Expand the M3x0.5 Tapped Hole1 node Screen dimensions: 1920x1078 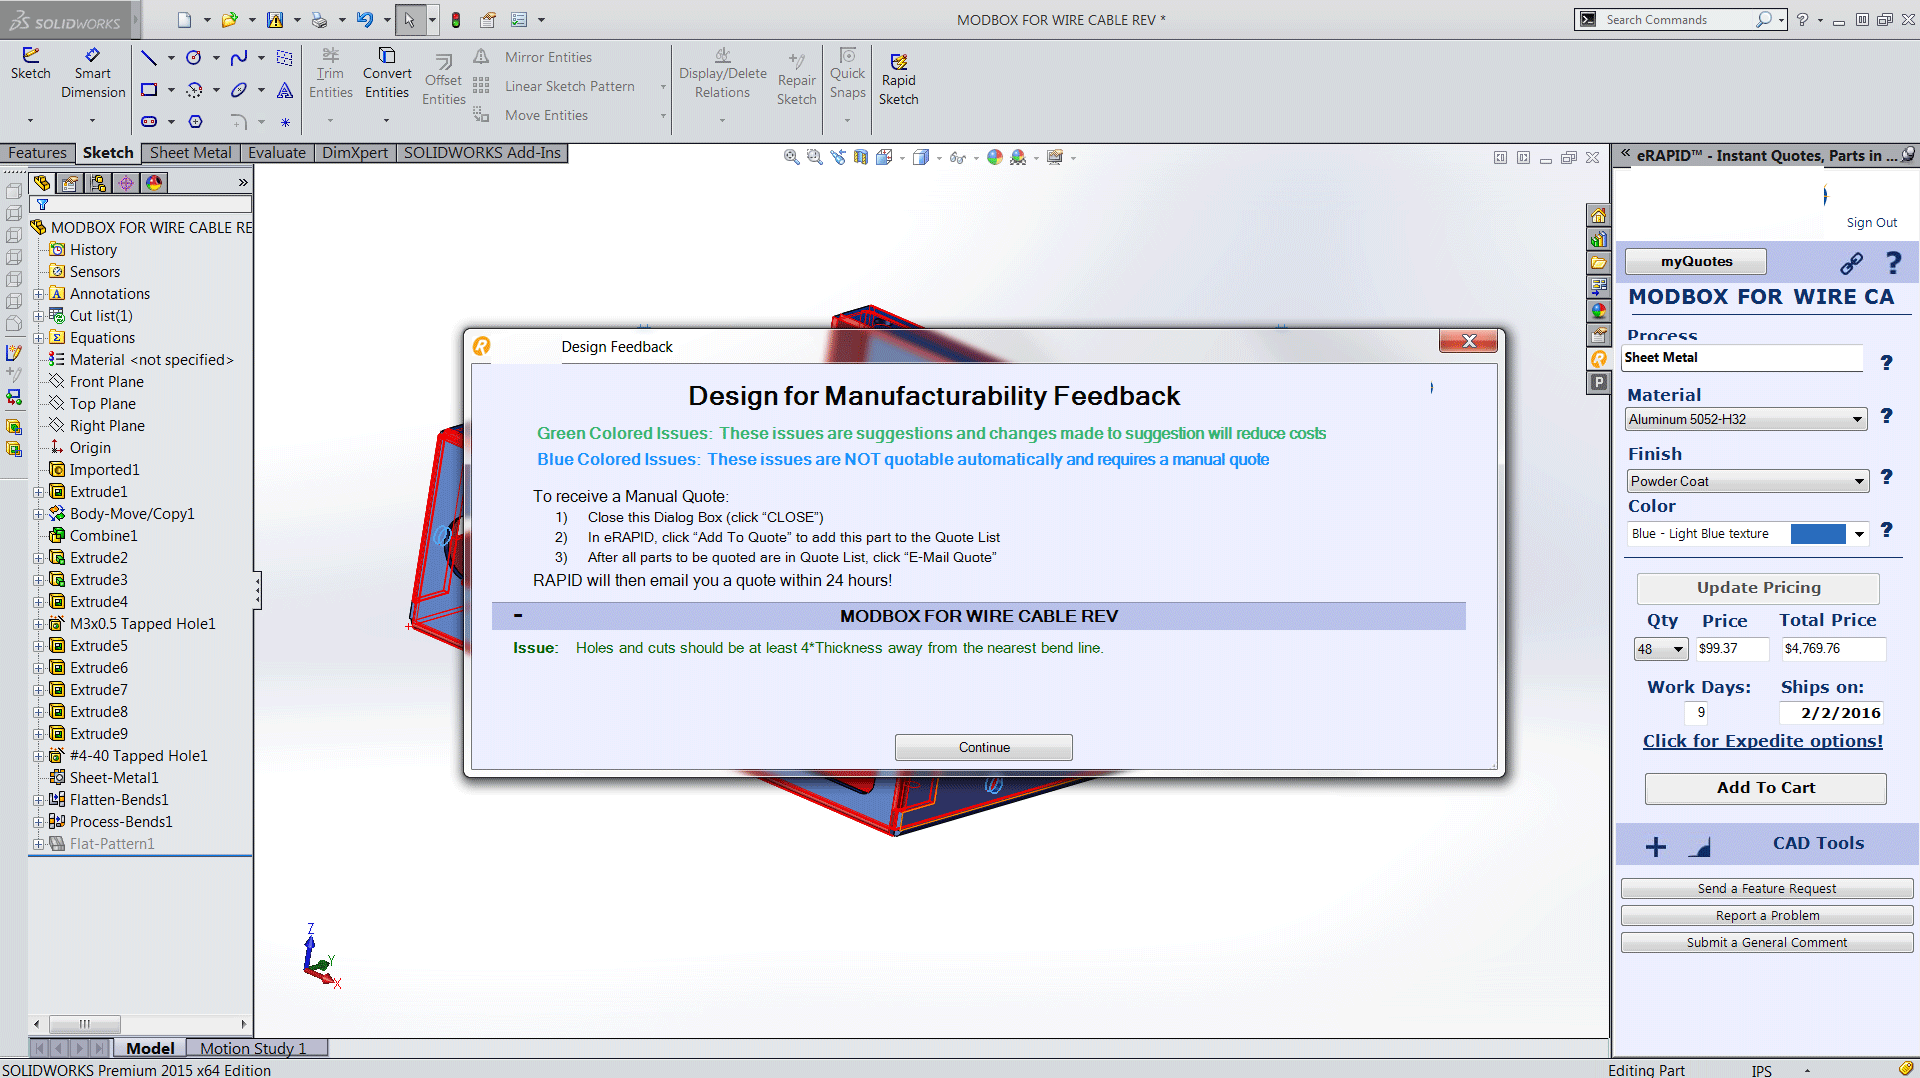(x=38, y=624)
